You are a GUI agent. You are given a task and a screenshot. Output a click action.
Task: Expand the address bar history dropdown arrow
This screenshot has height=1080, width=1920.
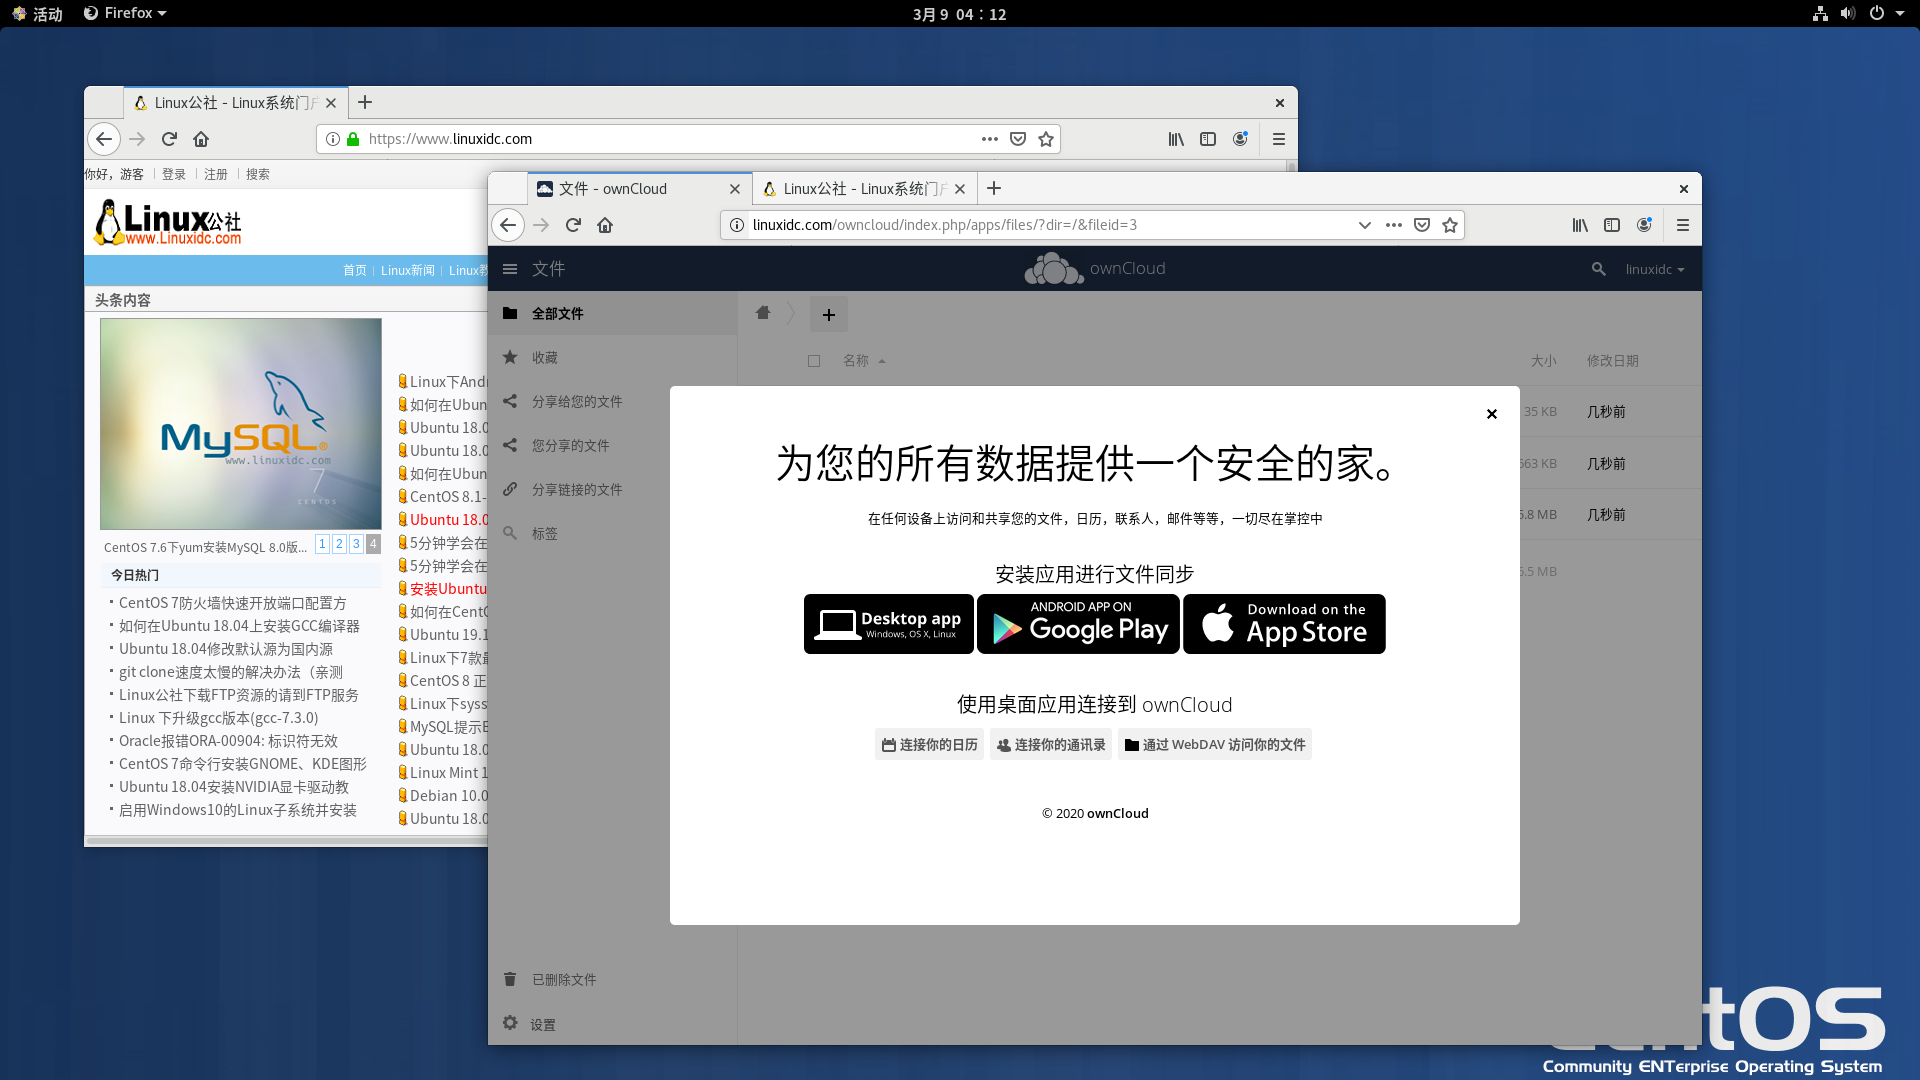click(x=1364, y=225)
